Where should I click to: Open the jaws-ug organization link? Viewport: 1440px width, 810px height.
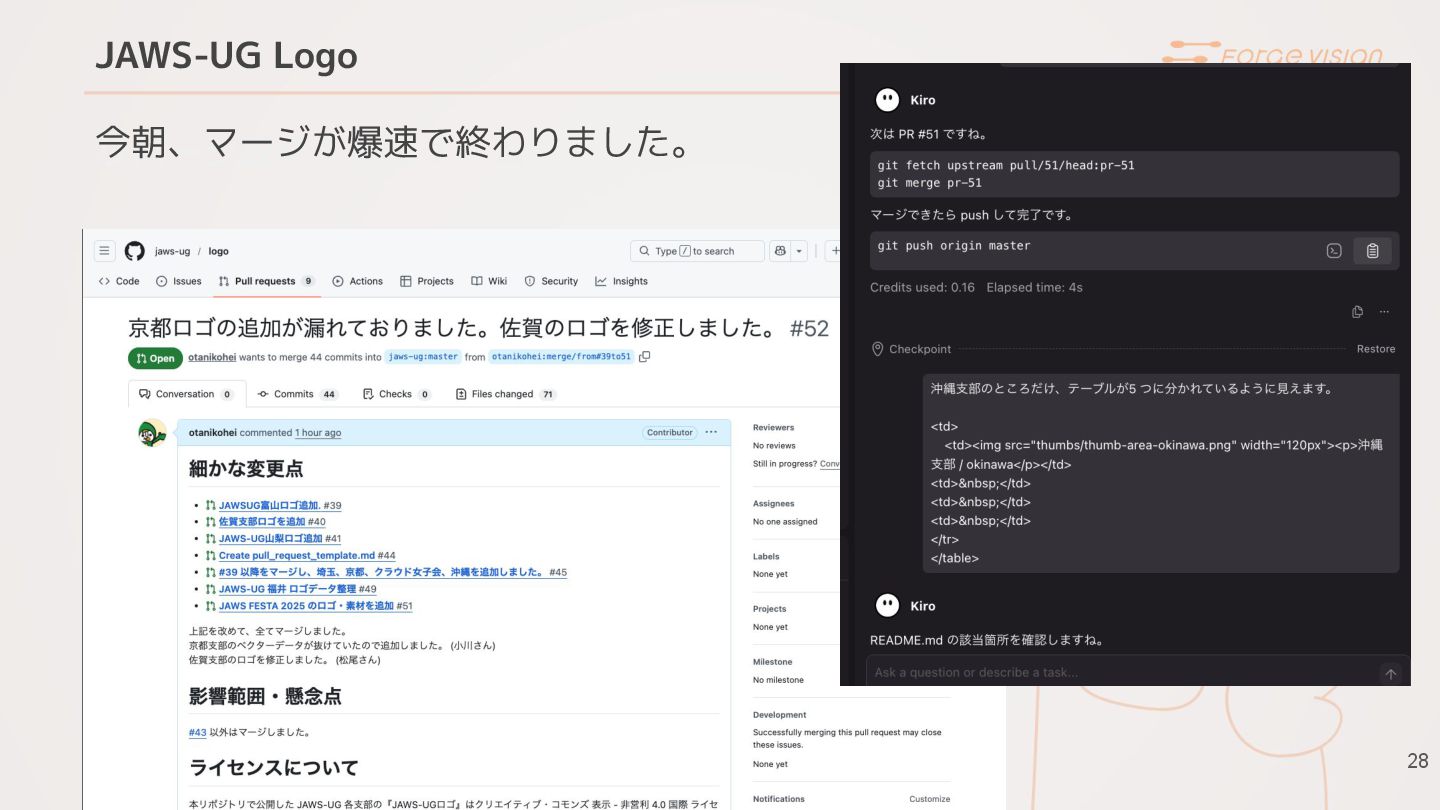172,252
